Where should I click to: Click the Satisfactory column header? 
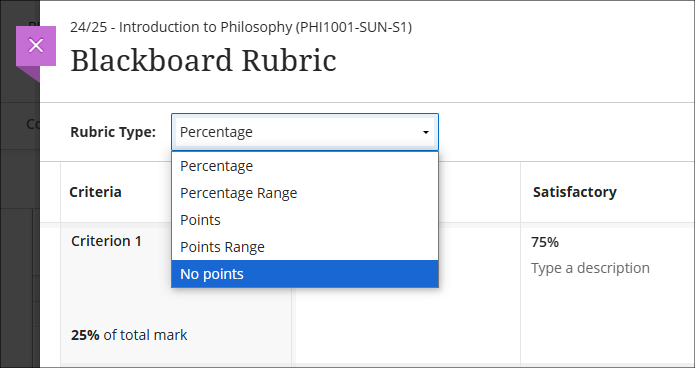click(574, 192)
